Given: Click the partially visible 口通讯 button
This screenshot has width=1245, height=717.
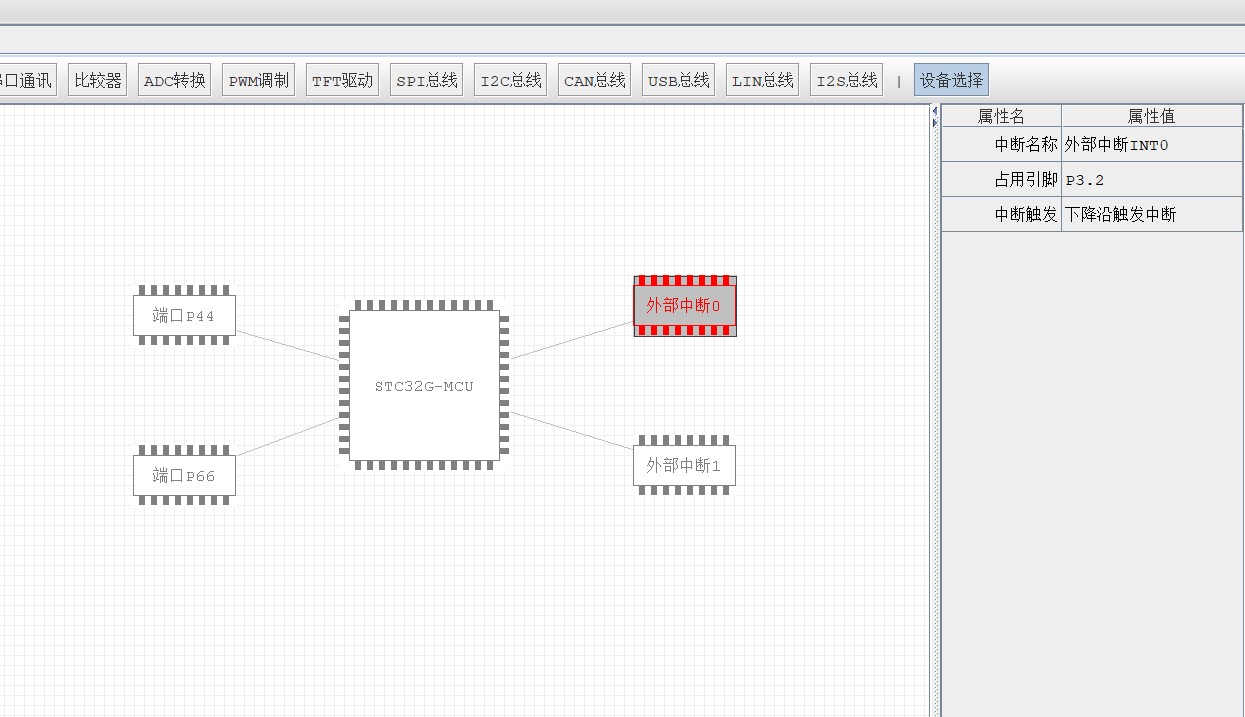Looking at the screenshot, I should (28, 81).
